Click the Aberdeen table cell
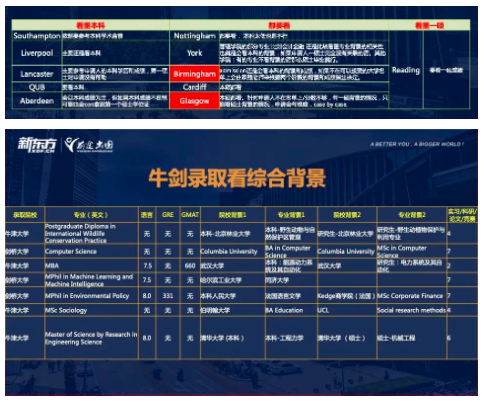This screenshot has height=402, width=485. (37, 101)
